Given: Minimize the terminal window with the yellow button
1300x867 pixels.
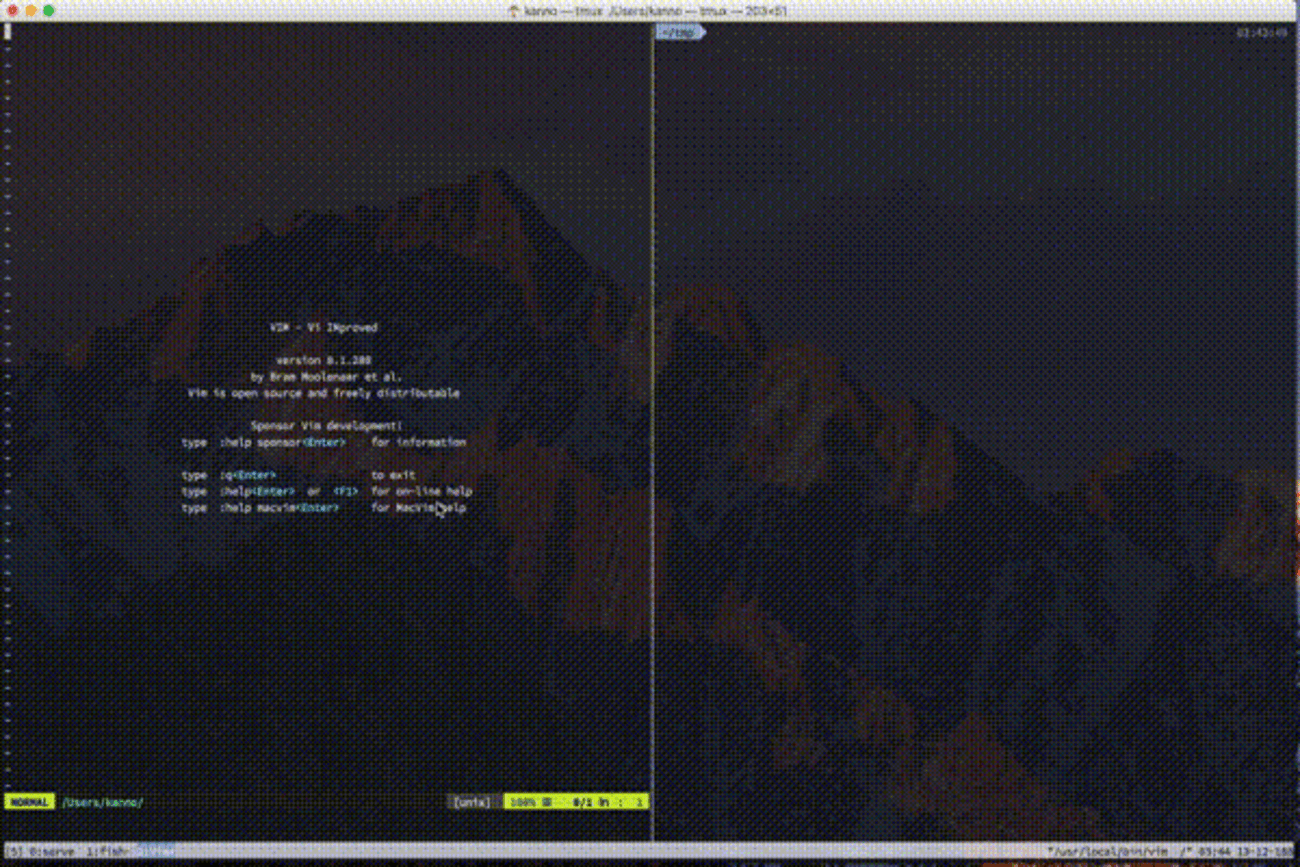Looking at the screenshot, I should [x=31, y=10].
